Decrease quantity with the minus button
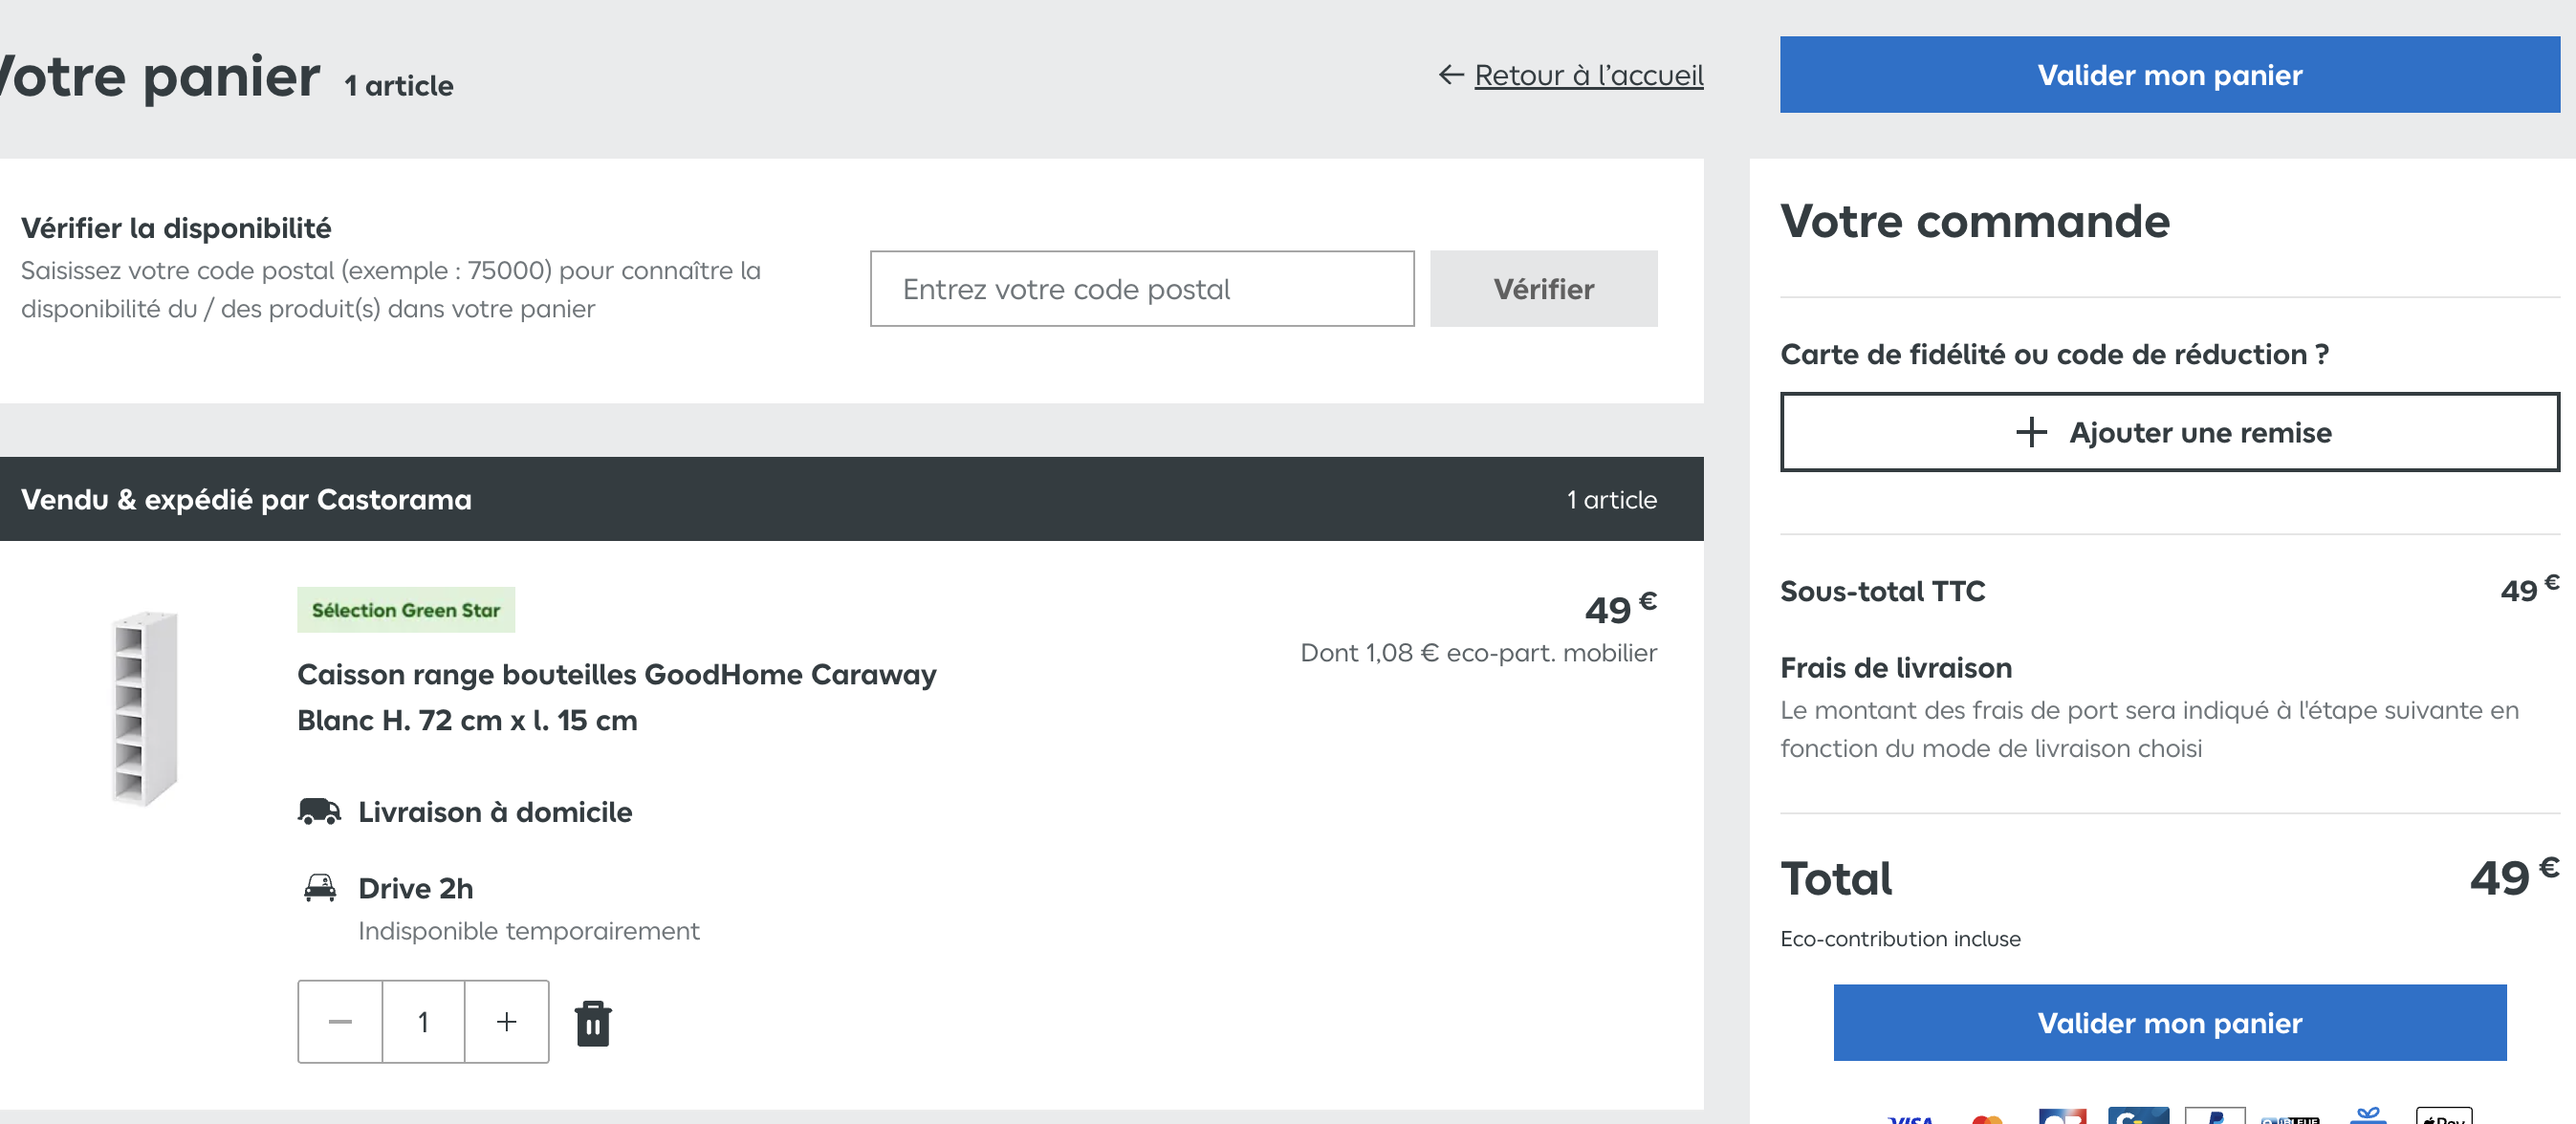 pos(340,1021)
